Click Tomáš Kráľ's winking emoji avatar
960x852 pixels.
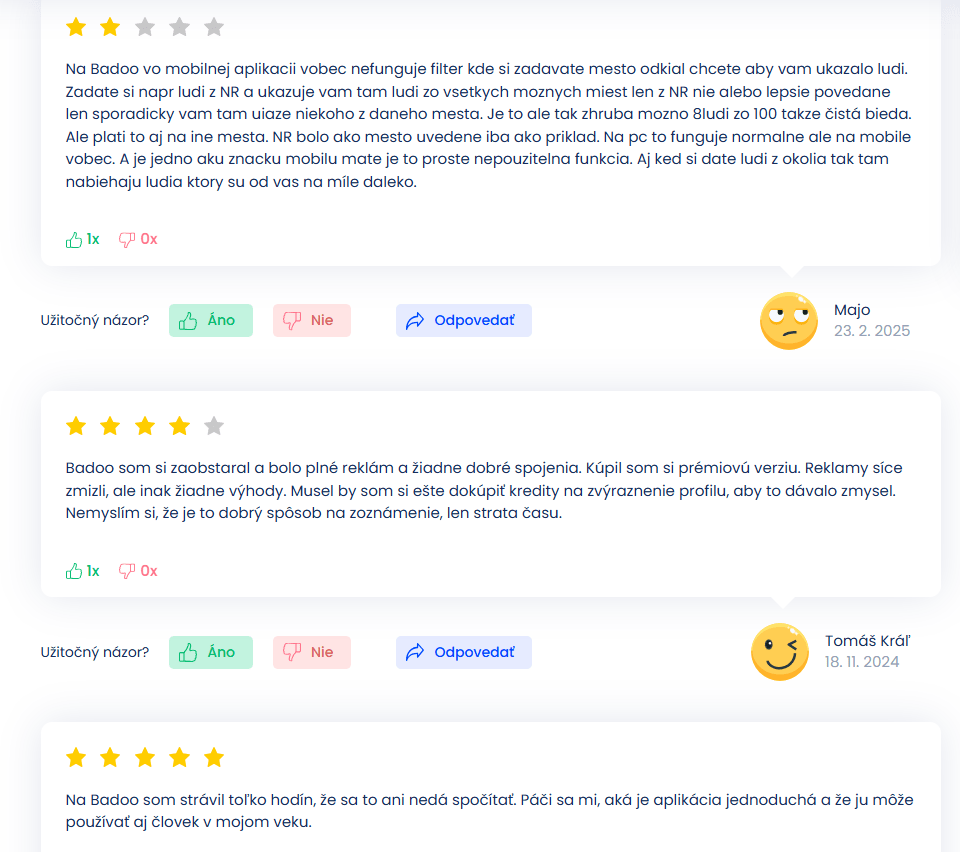[x=780, y=652]
